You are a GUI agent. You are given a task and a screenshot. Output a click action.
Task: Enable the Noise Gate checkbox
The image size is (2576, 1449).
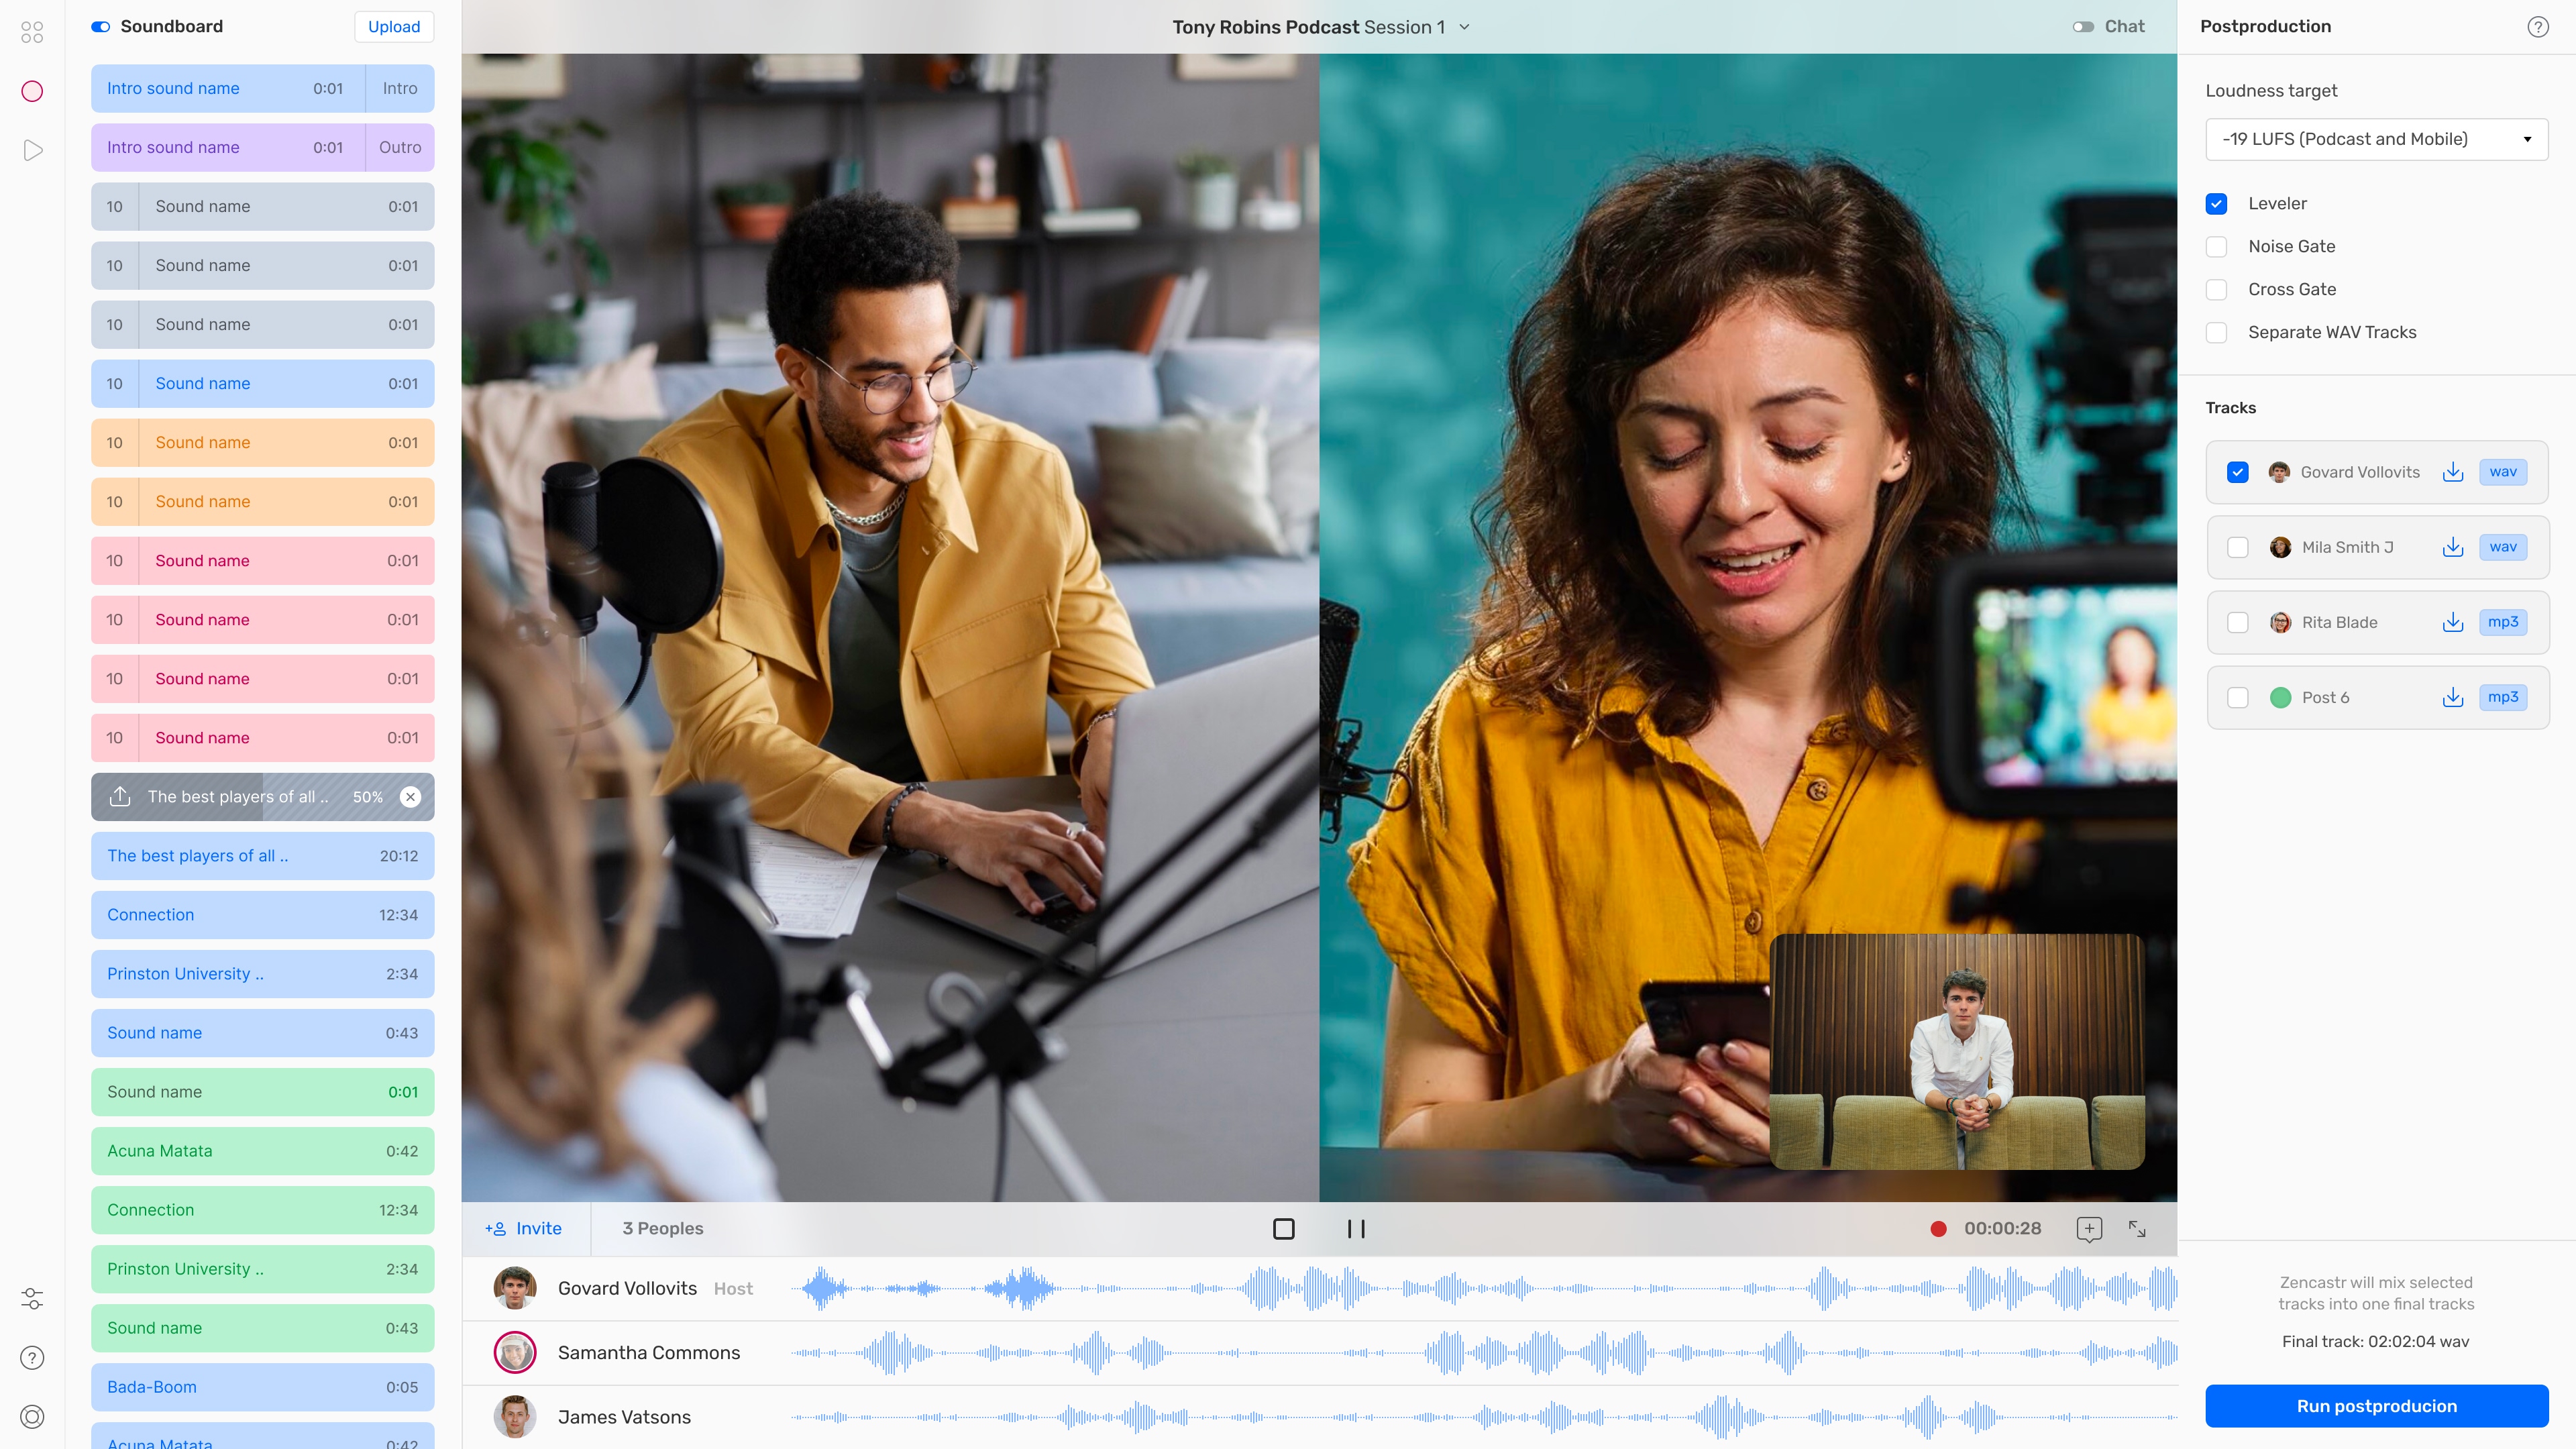tap(2216, 247)
